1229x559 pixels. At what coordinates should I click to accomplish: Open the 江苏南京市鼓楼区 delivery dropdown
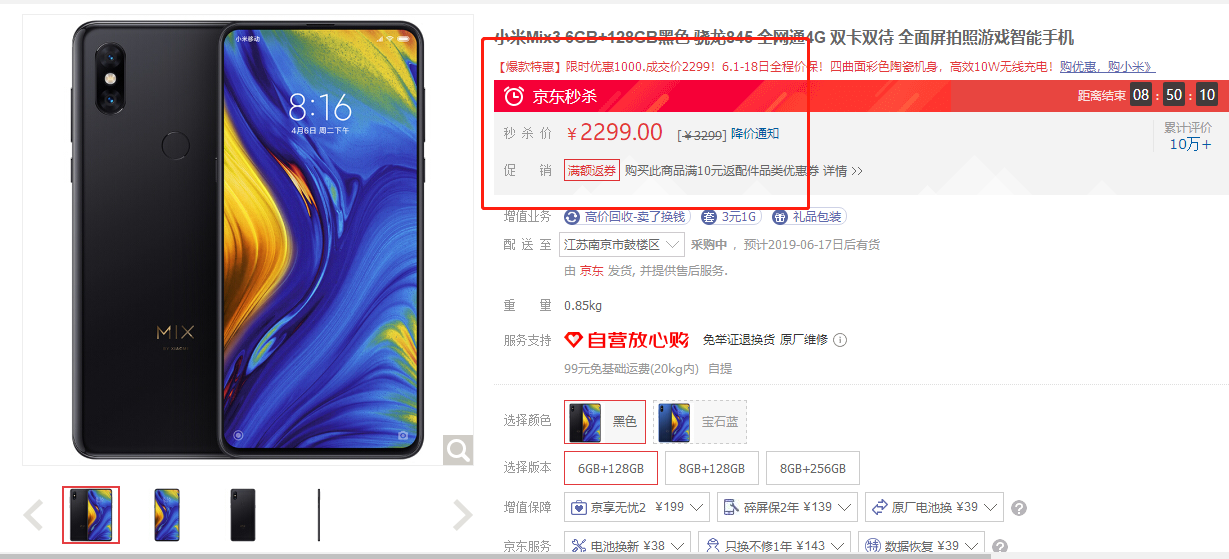622,244
